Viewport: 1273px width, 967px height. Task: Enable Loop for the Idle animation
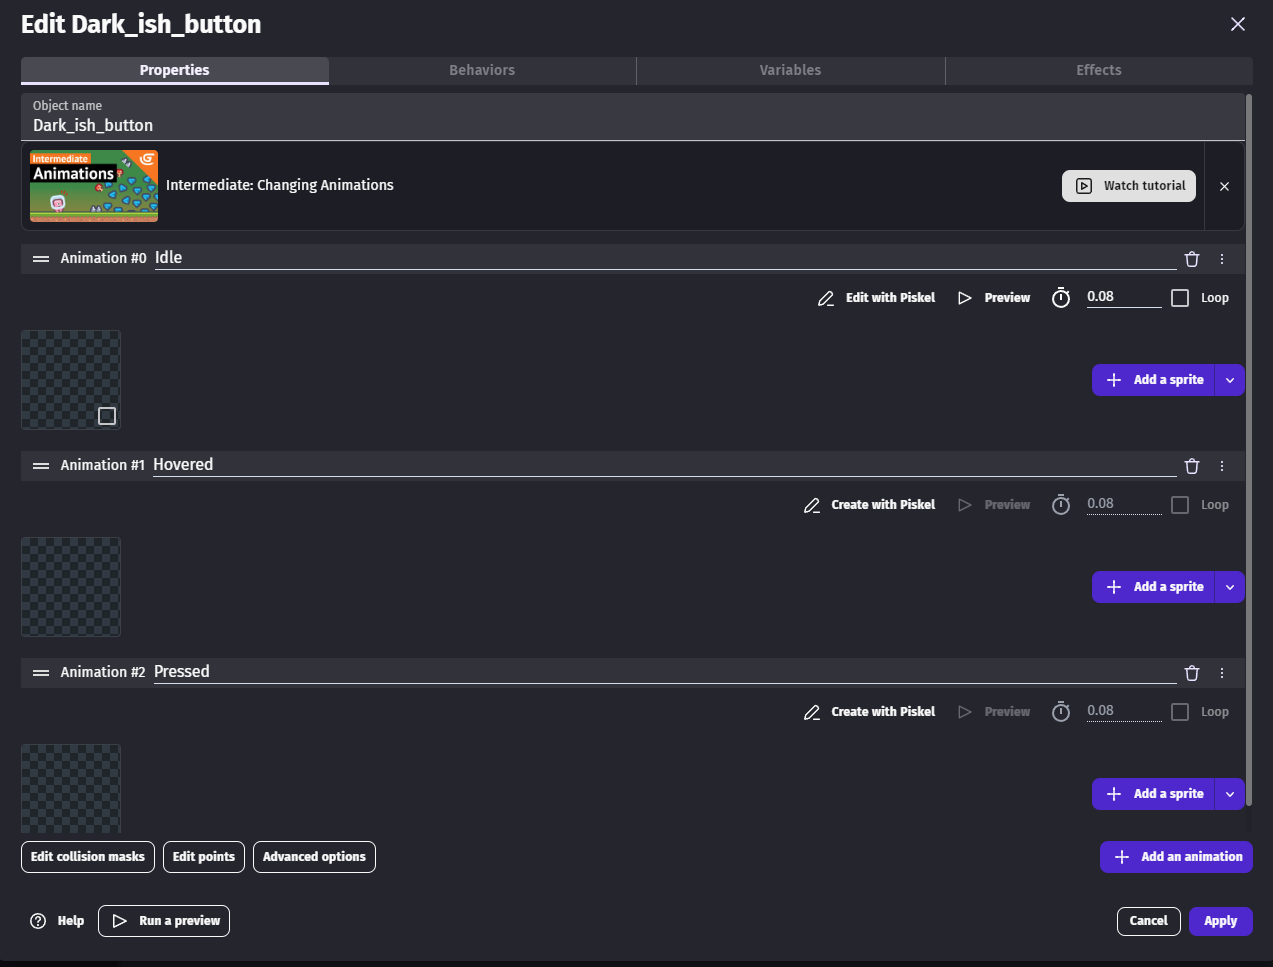tap(1180, 298)
